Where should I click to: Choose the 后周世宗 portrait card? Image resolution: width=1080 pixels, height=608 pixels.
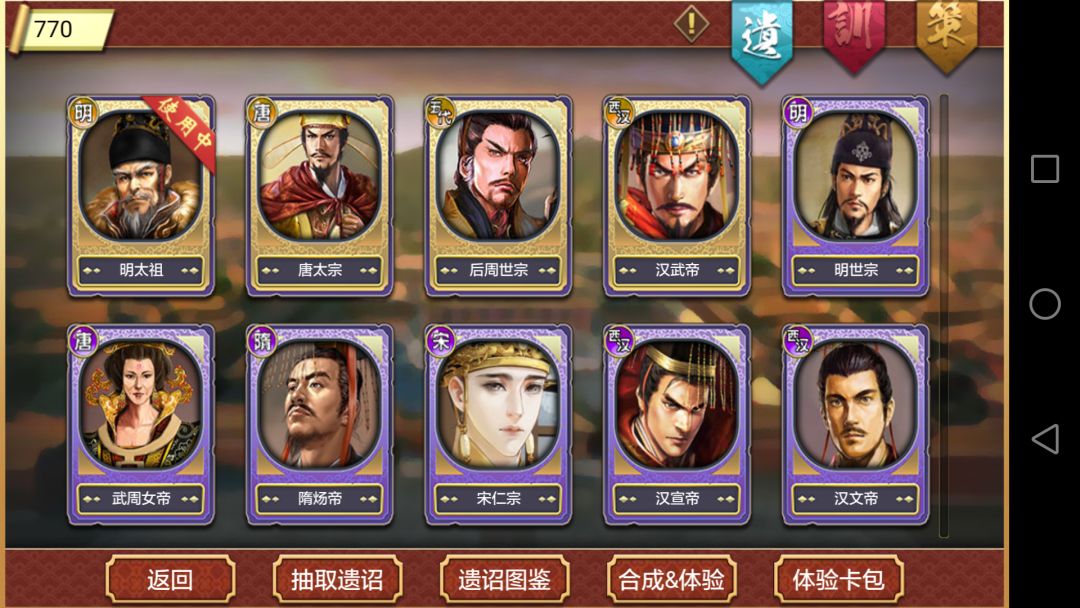point(498,196)
